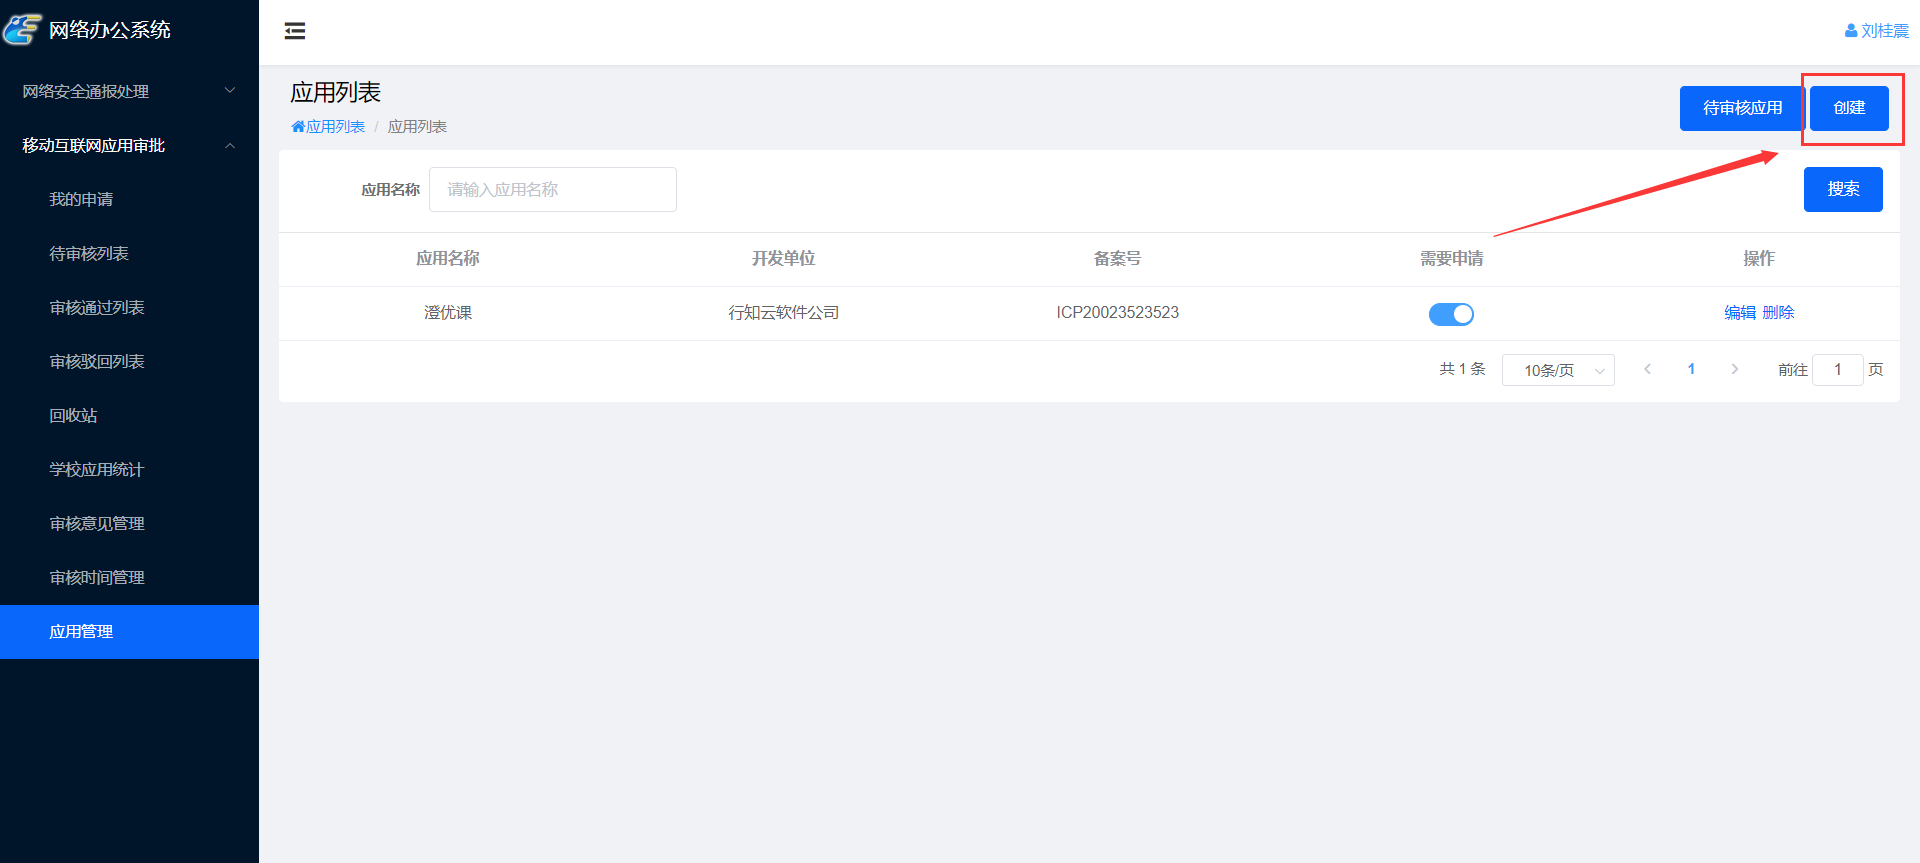The image size is (1920, 863).
Task: Click the 应用列表 page heading
Action: [336, 93]
